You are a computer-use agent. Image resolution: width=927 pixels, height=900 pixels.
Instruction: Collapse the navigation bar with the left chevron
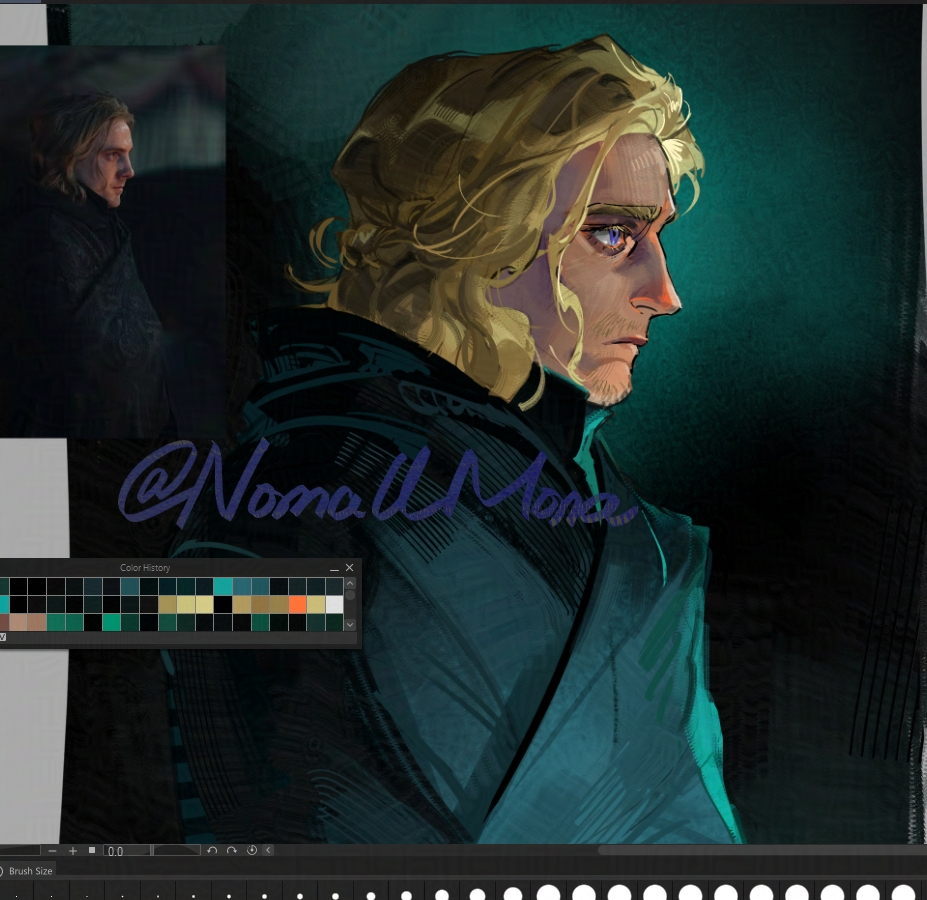pyautogui.click(x=268, y=851)
